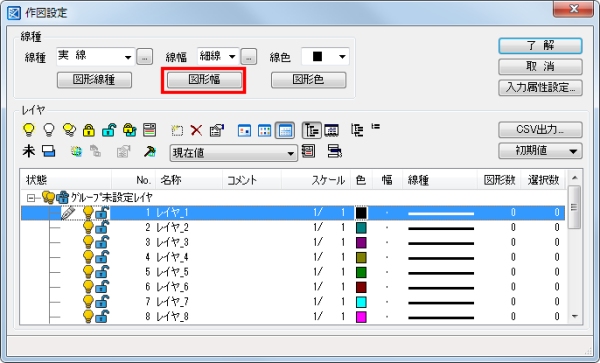Click the layer properties clipboard icon
Viewport: 600px width, 363px height.
(x=217, y=130)
